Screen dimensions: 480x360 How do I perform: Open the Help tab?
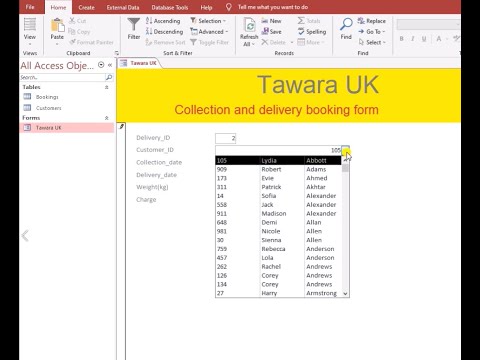point(206,7)
